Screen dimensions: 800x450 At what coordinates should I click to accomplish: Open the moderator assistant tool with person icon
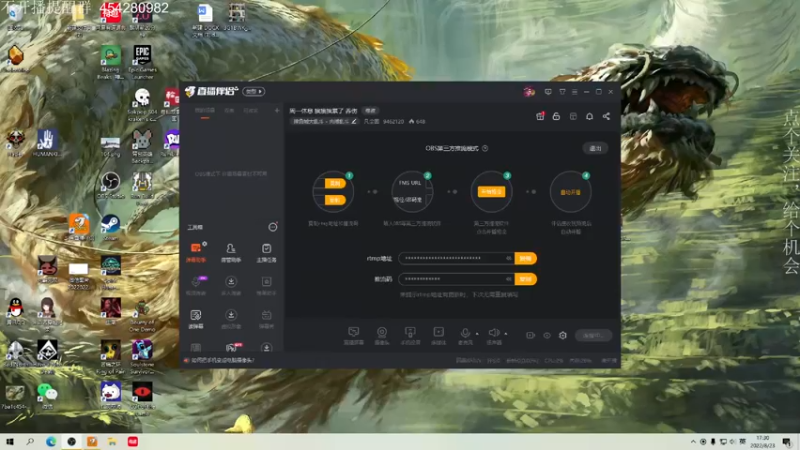(231, 253)
